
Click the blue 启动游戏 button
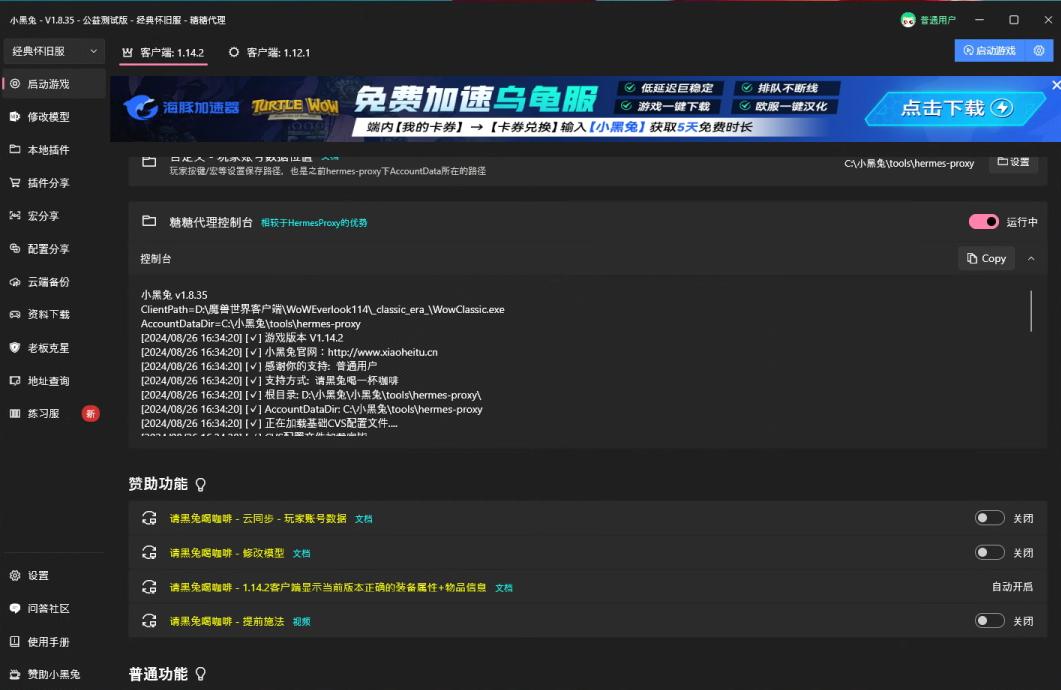[991, 51]
